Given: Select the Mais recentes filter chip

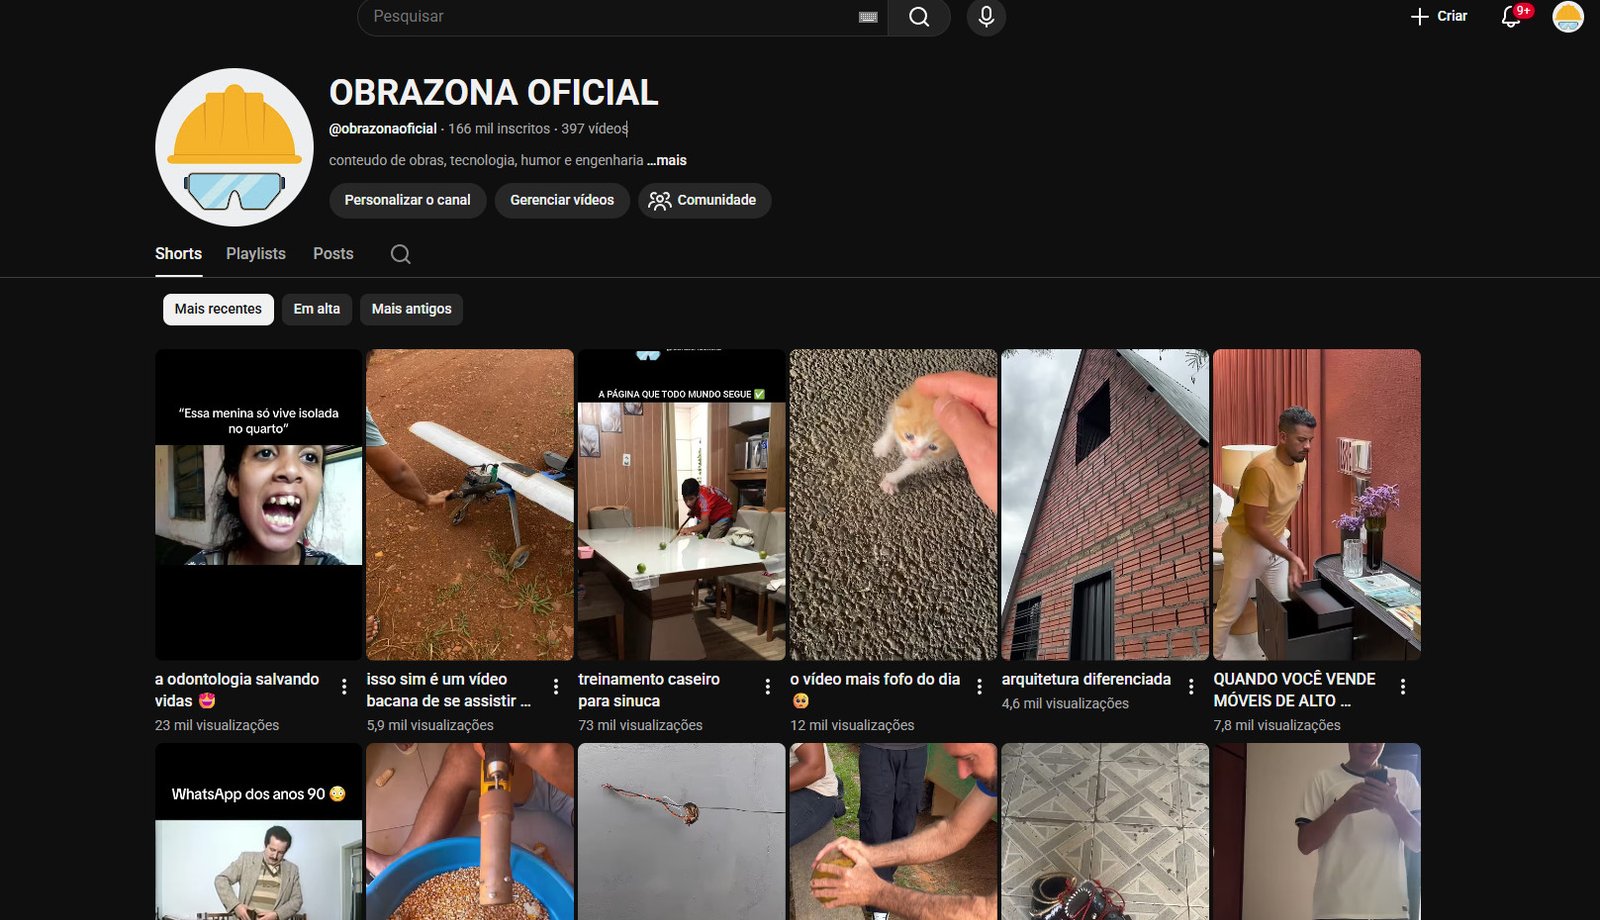Looking at the screenshot, I should pyautogui.click(x=218, y=309).
